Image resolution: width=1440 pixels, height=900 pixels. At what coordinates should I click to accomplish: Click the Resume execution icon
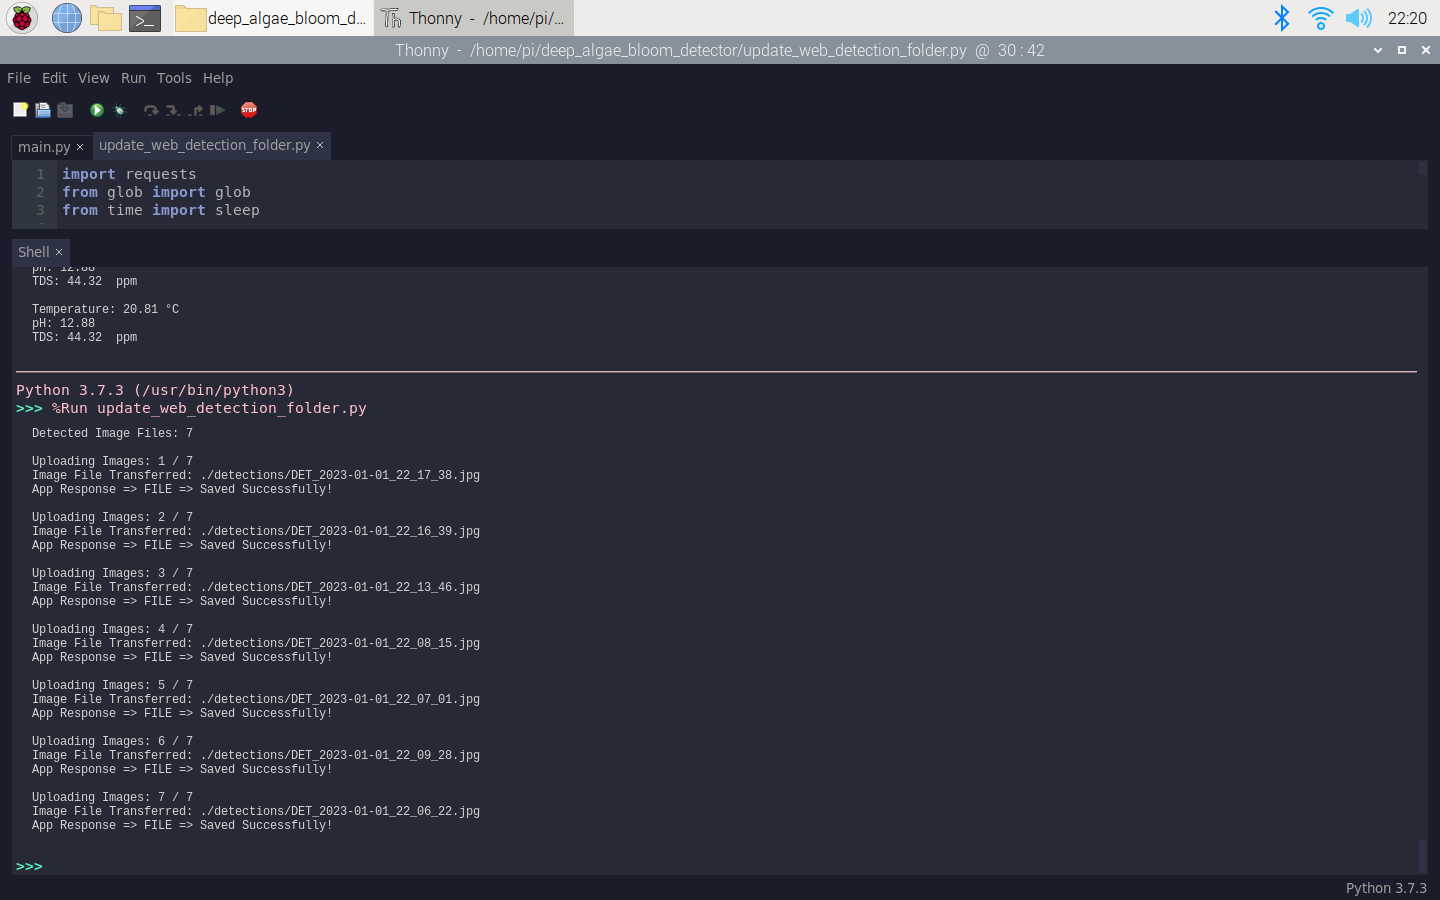pyautogui.click(x=217, y=110)
